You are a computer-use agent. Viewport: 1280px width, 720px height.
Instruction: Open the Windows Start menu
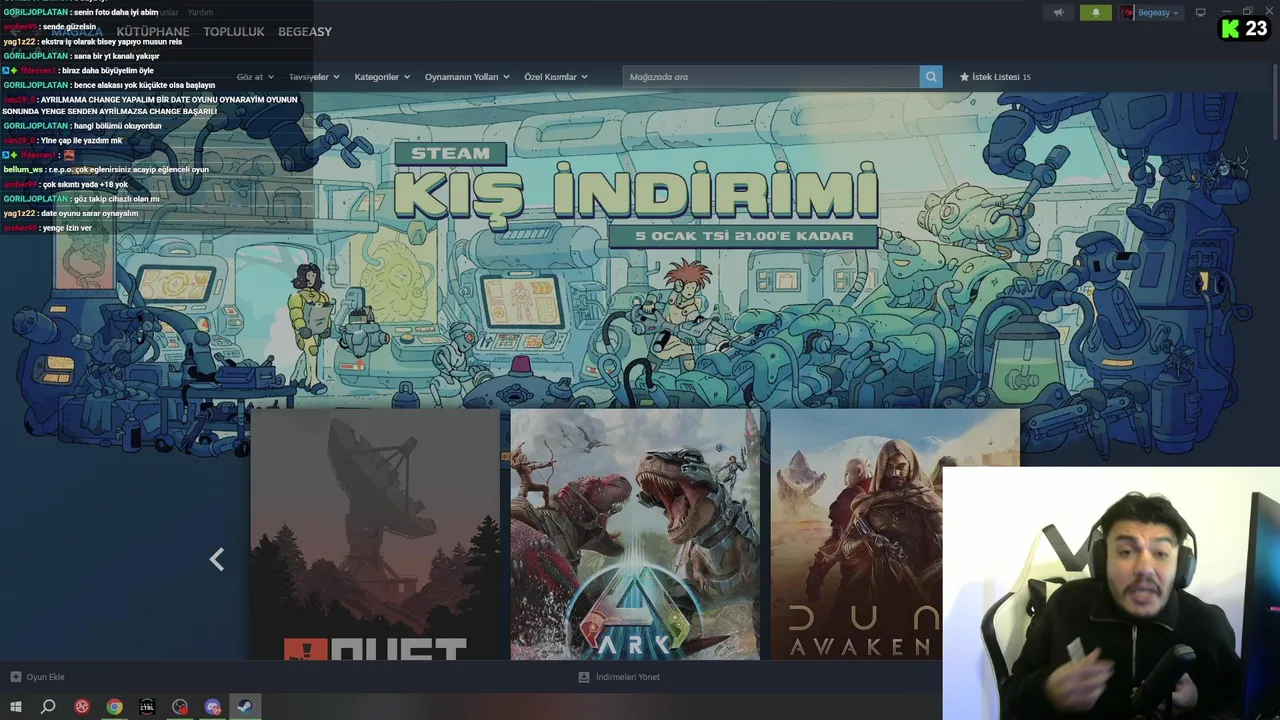coord(15,707)
